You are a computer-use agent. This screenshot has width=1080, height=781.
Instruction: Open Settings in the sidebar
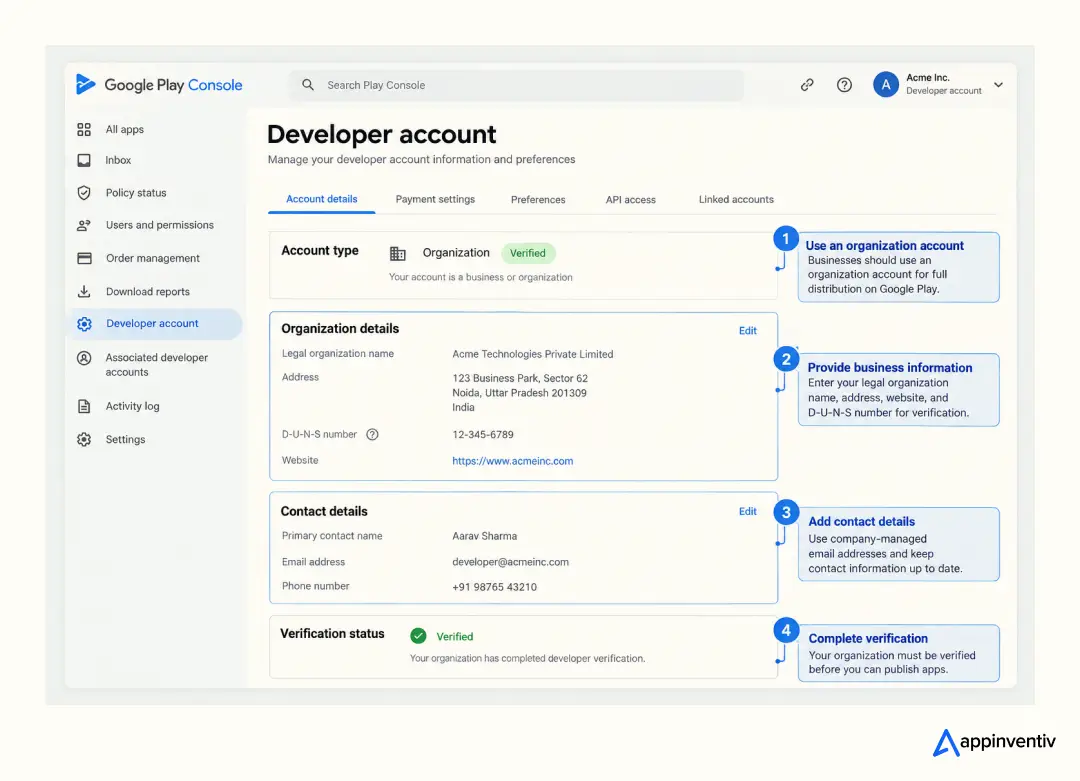click(125, 439)
